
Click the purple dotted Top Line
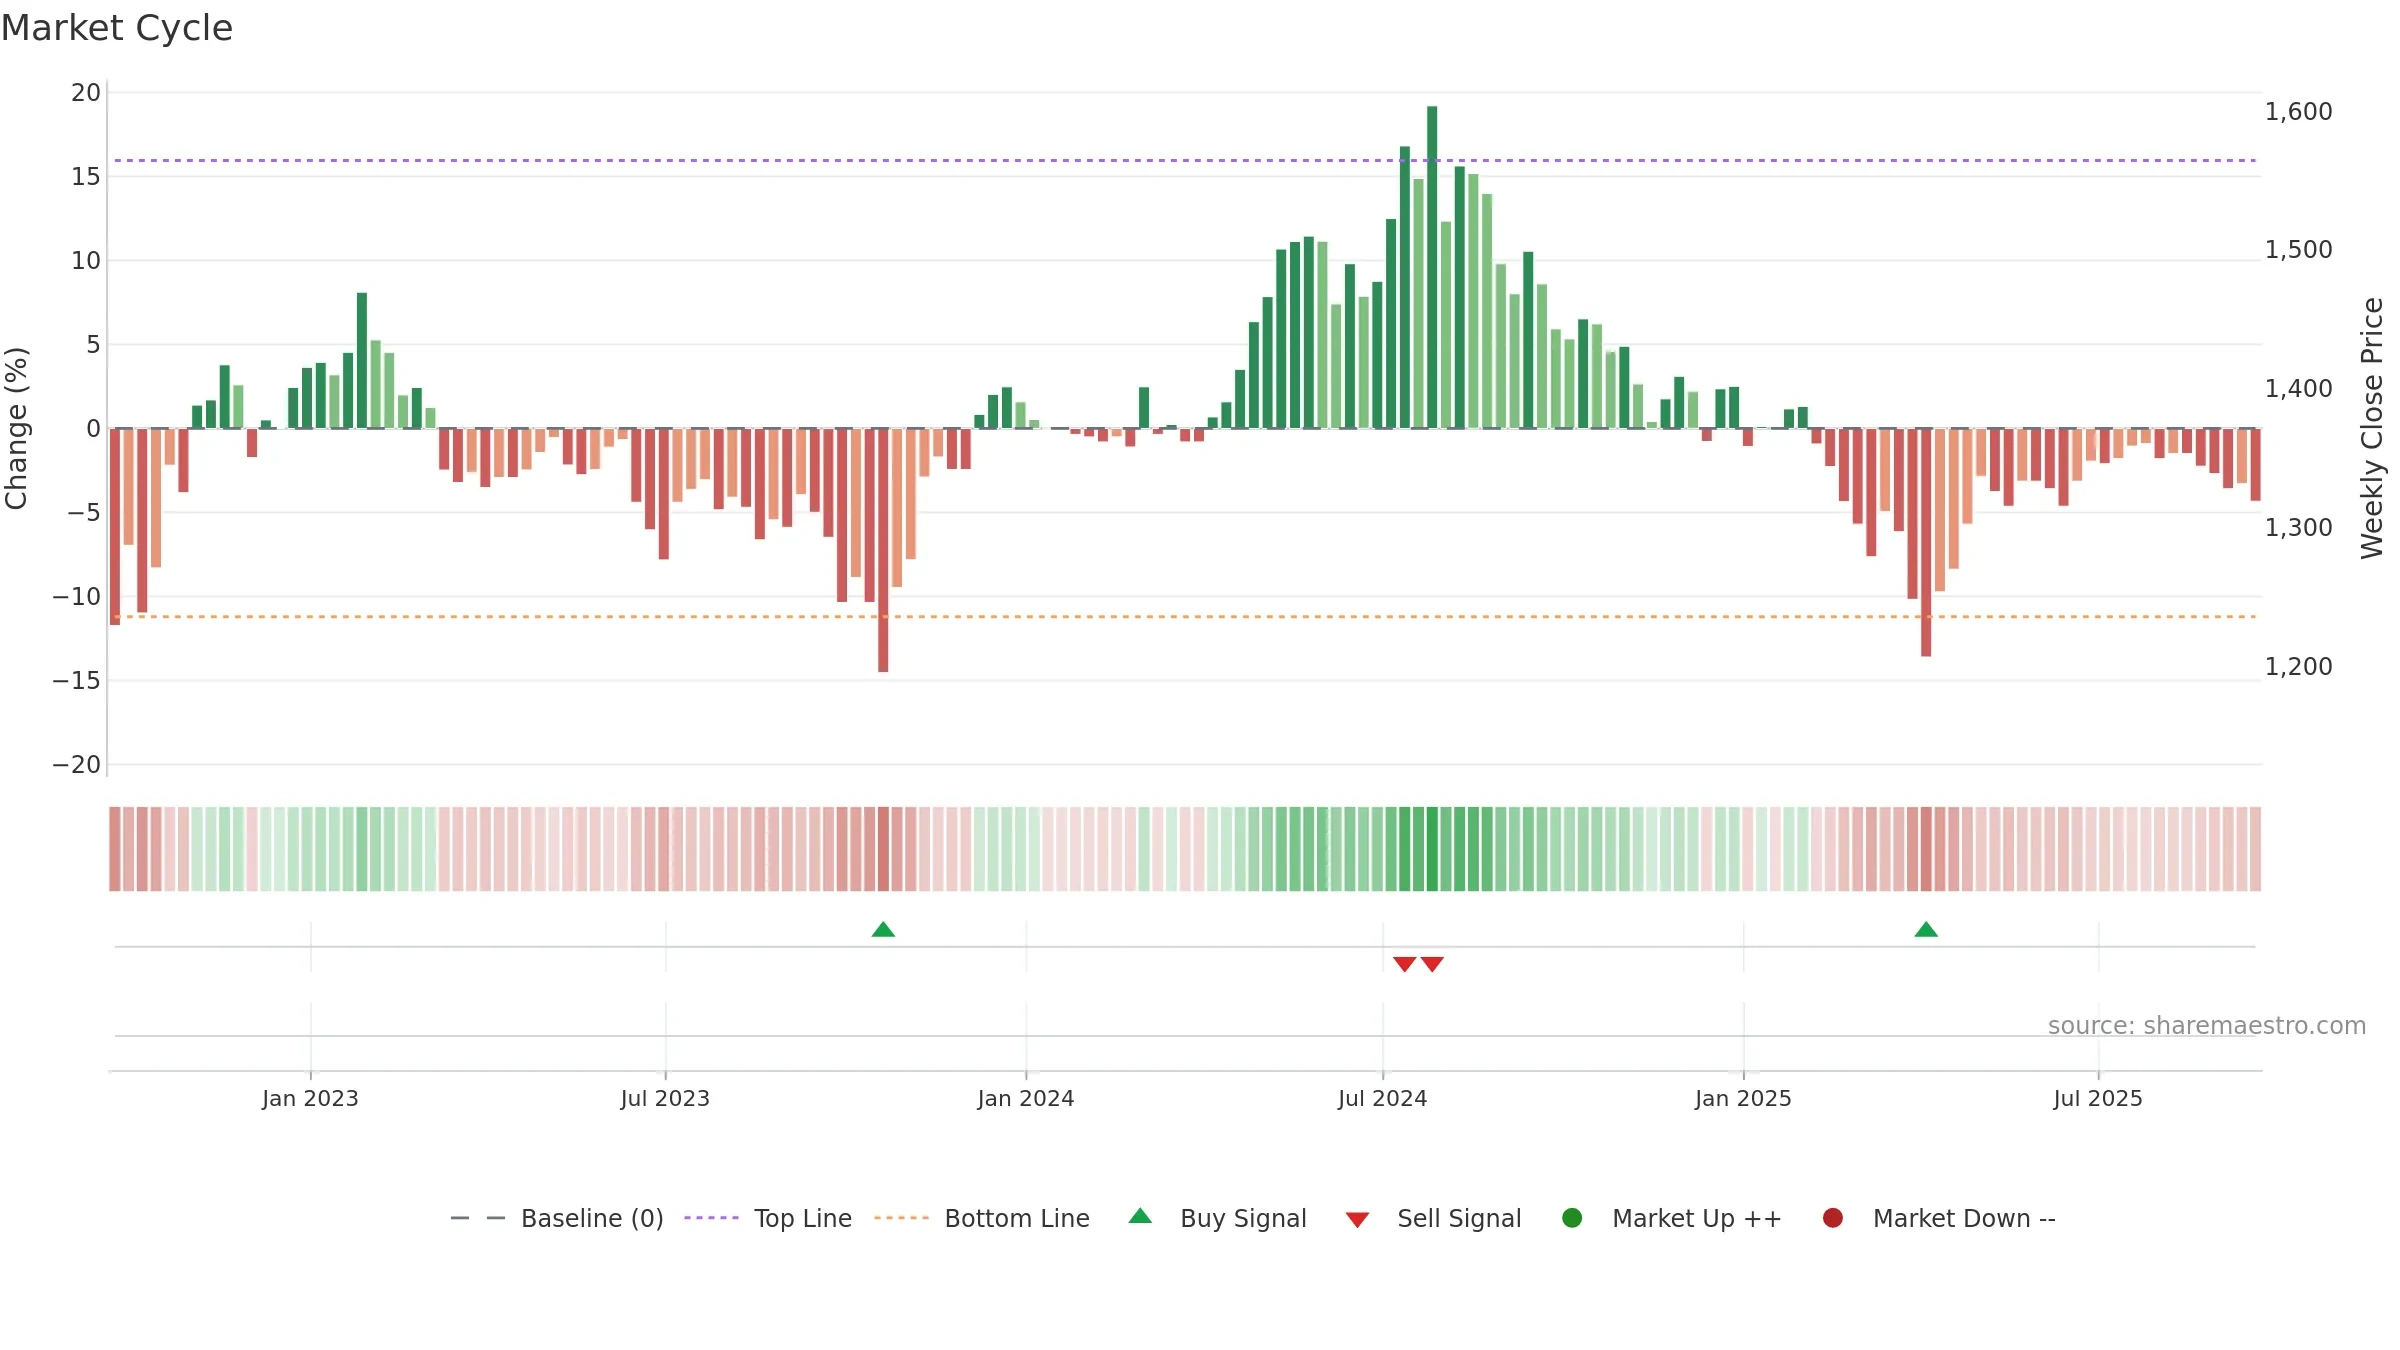click(1185, 160)
